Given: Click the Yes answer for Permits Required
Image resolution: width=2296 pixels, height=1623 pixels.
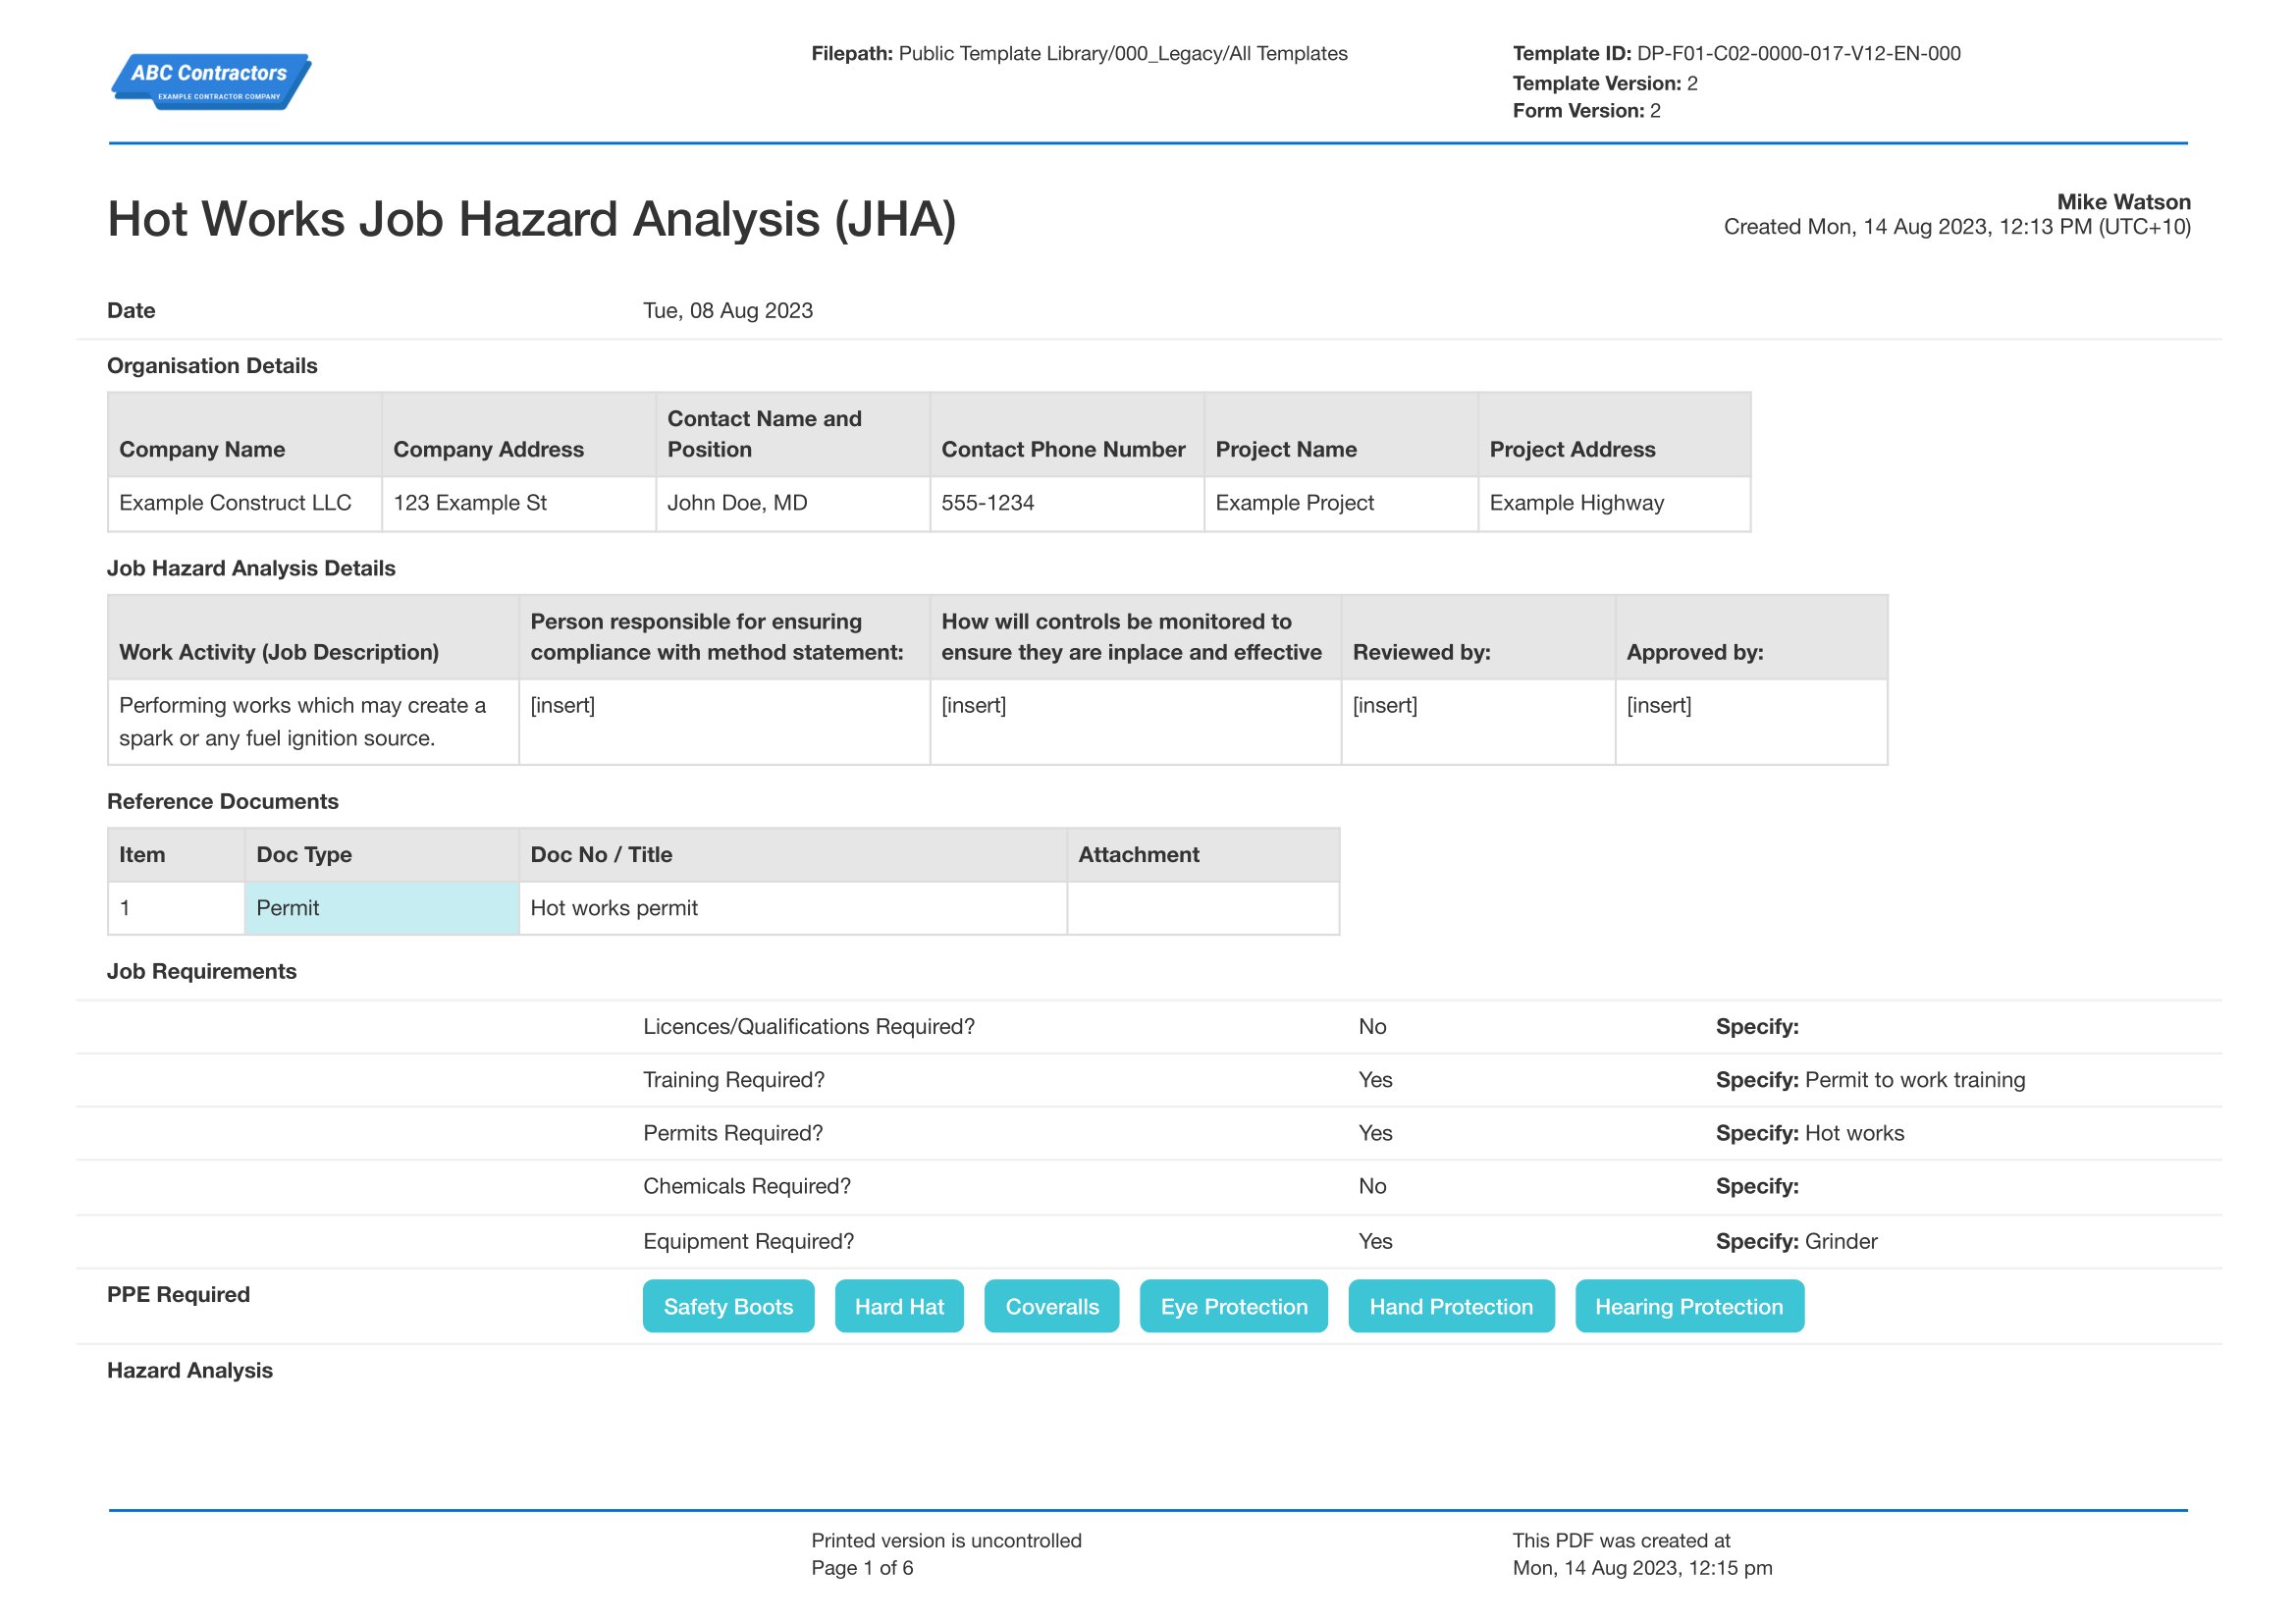Looking at the screenshot, I should [1375, 1133].
